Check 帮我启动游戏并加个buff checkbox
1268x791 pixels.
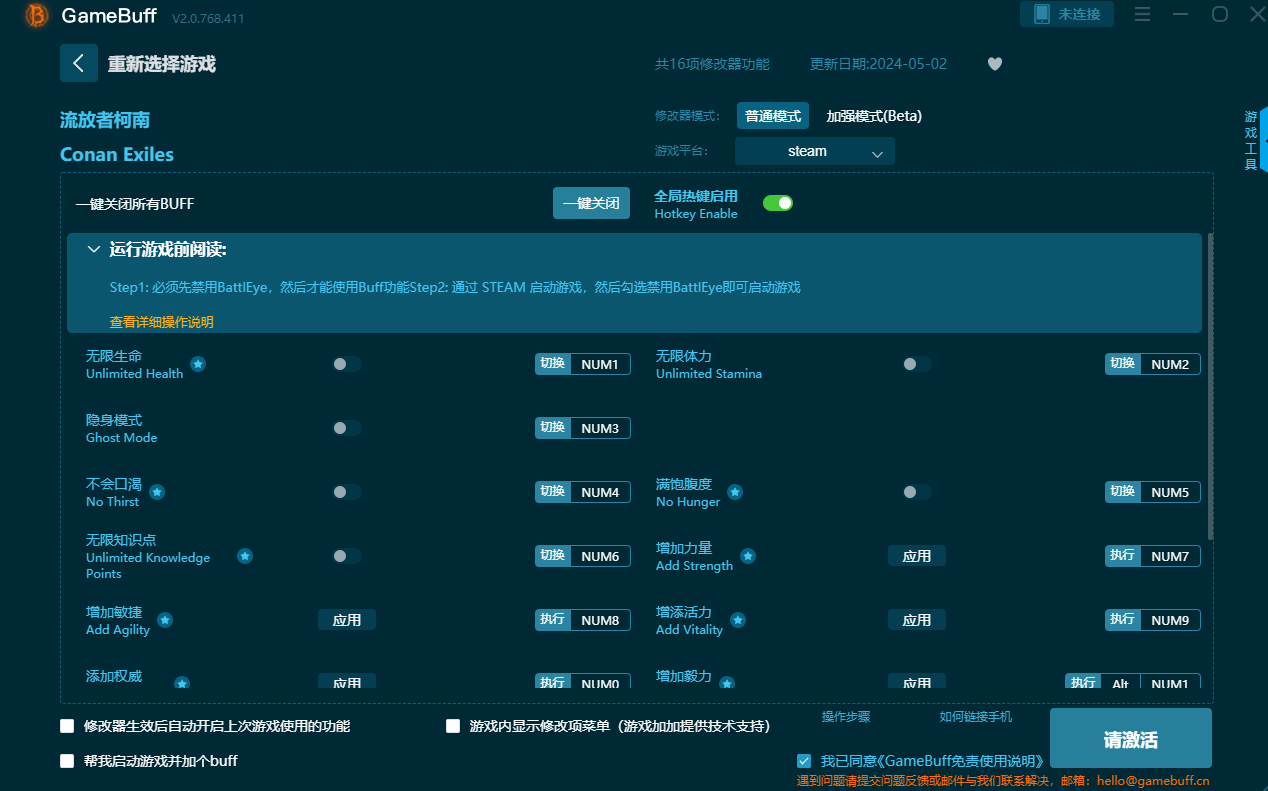pos(67,761)
